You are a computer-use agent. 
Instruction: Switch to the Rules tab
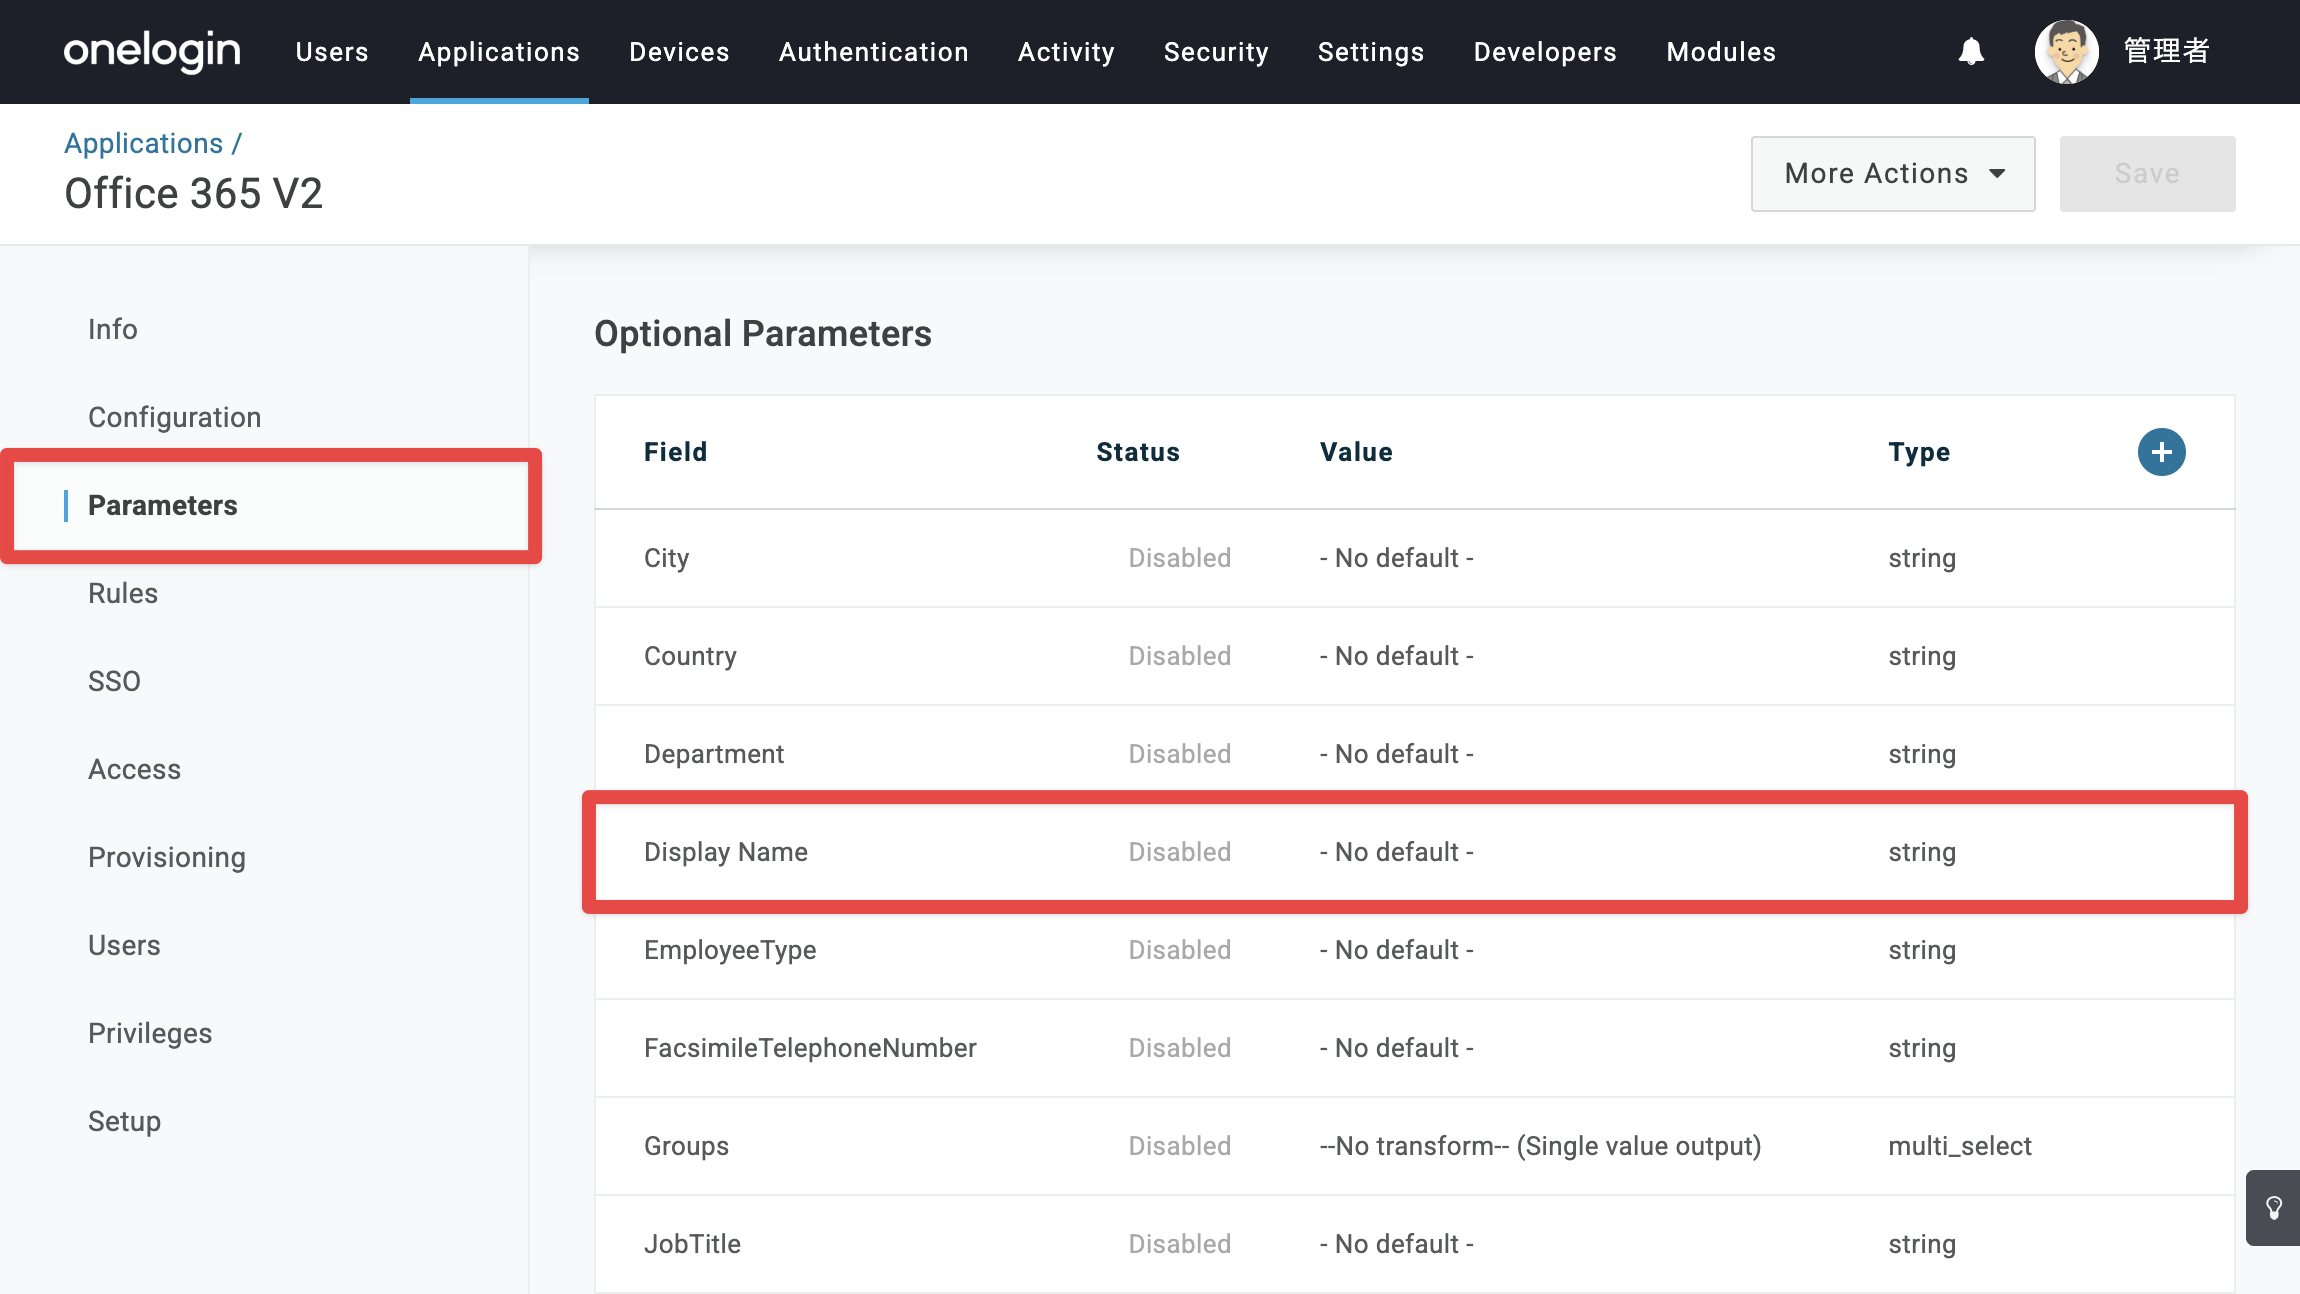(123, 593)
